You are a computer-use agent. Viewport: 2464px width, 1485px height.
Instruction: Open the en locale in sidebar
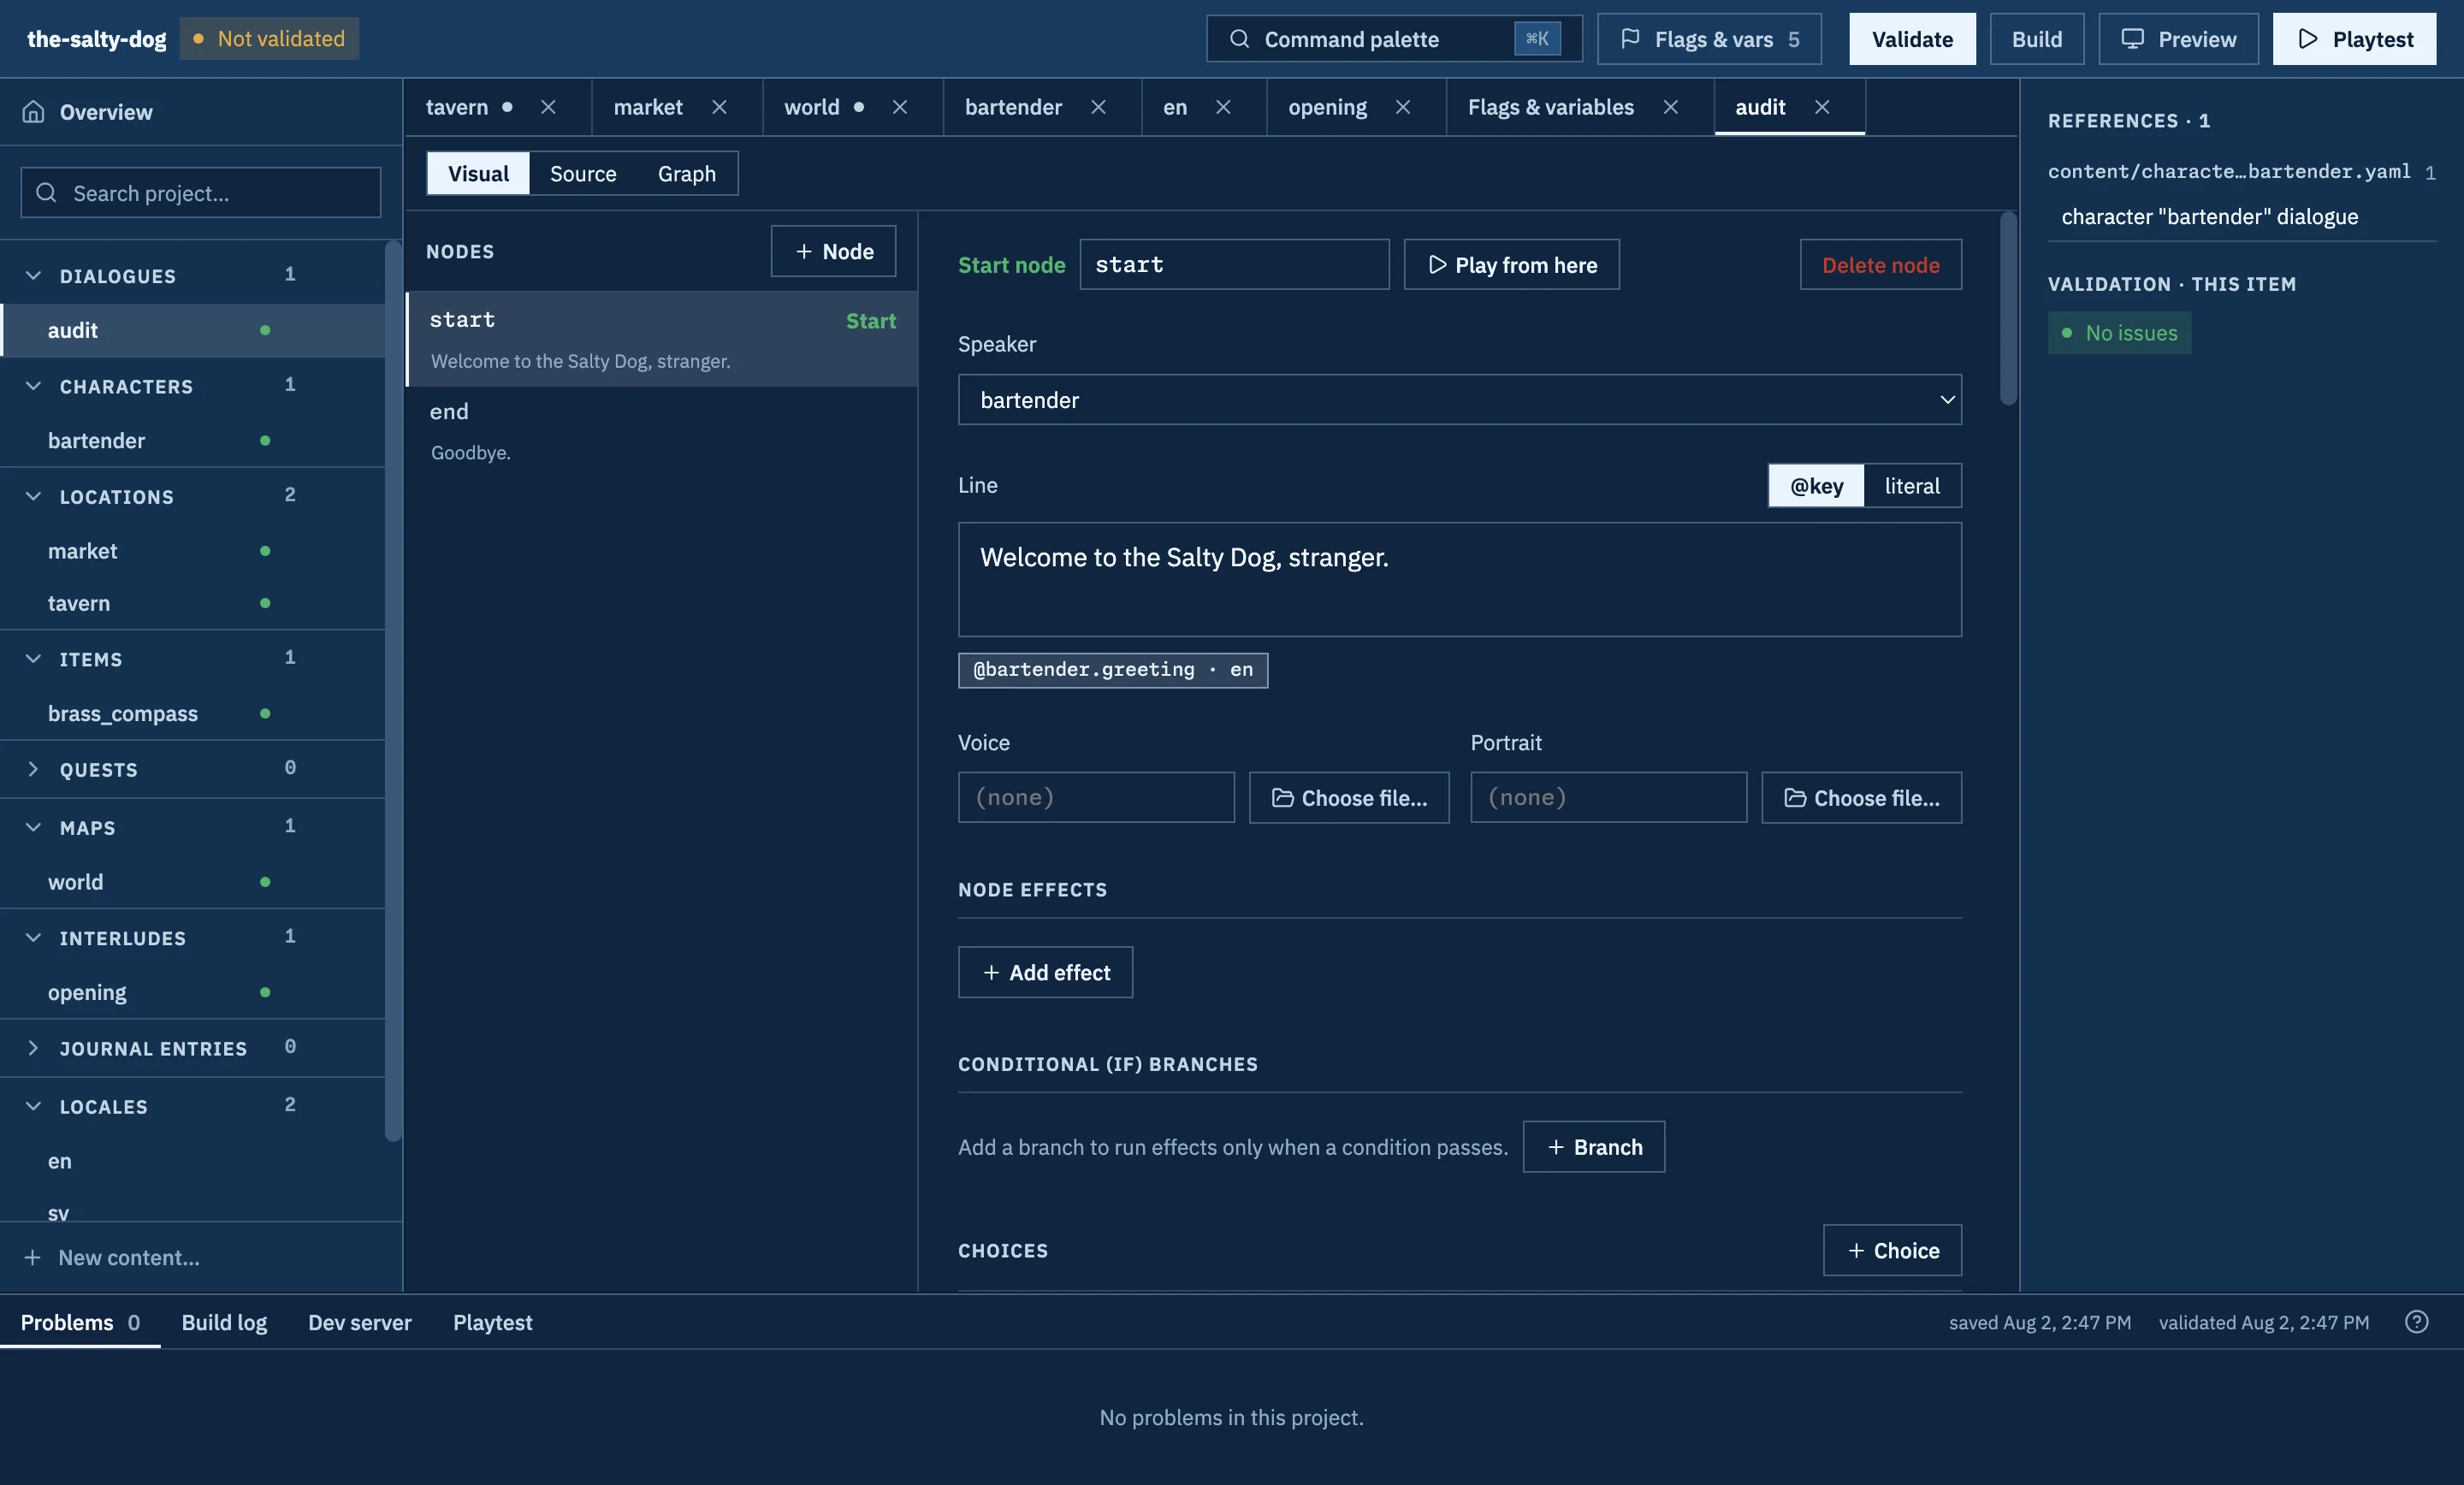(192, 1161)
